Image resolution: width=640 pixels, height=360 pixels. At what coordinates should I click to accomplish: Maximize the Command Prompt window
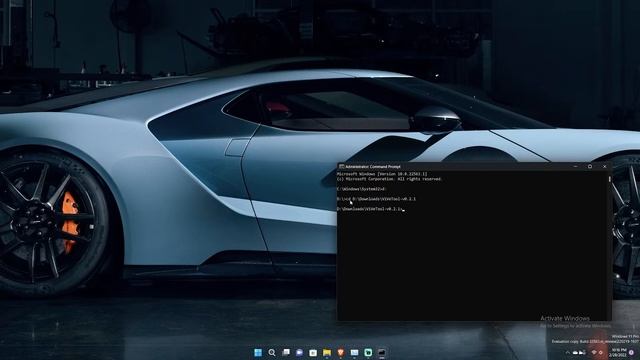[590, 167]
